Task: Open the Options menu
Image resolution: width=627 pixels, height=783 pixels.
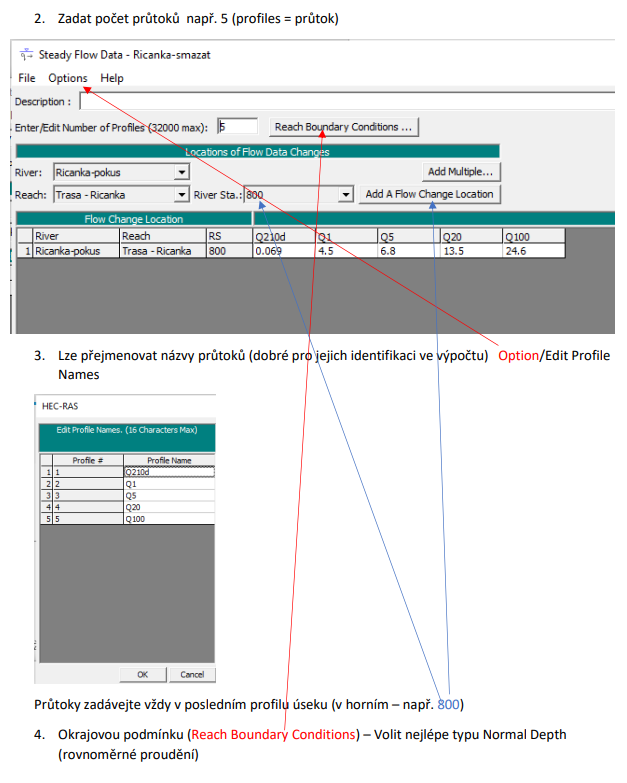Action: pyautogui.click(x=68, y=78)
